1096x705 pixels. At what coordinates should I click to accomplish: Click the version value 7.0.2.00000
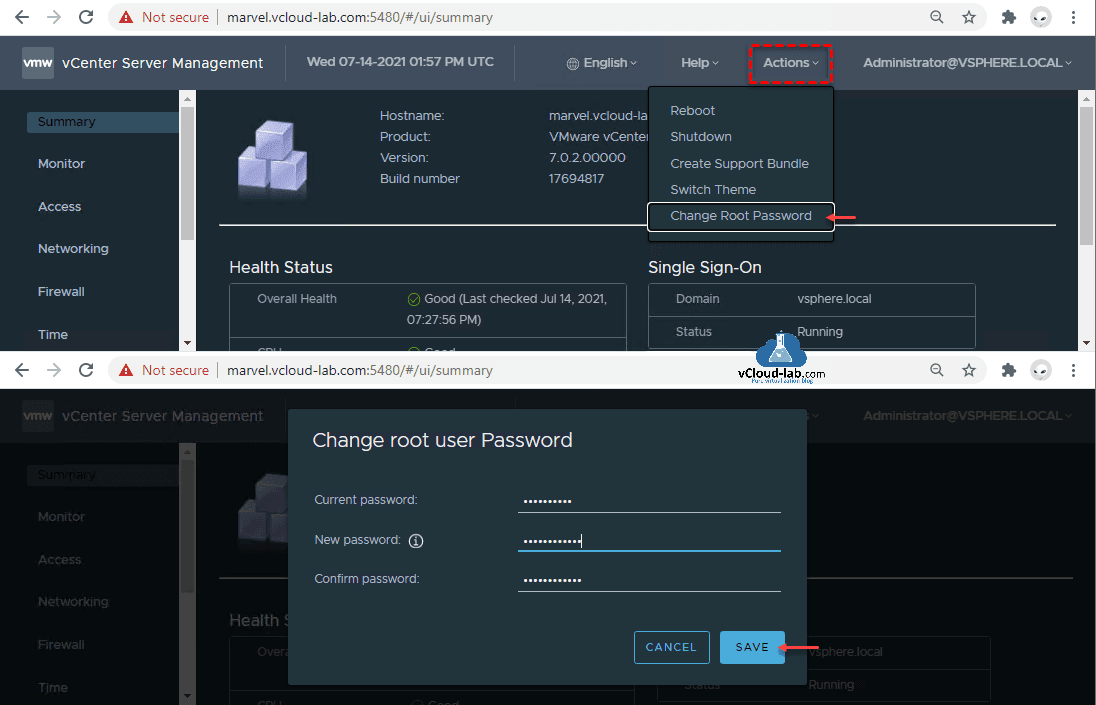click(587, 158)
